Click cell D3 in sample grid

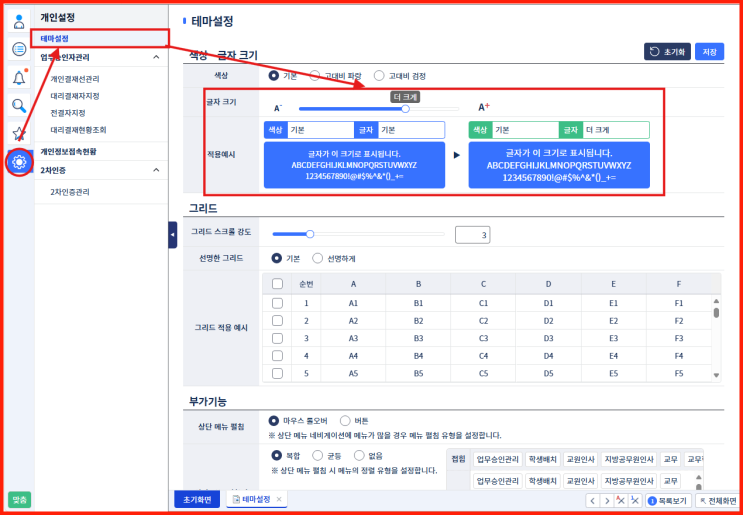point(548,338)
